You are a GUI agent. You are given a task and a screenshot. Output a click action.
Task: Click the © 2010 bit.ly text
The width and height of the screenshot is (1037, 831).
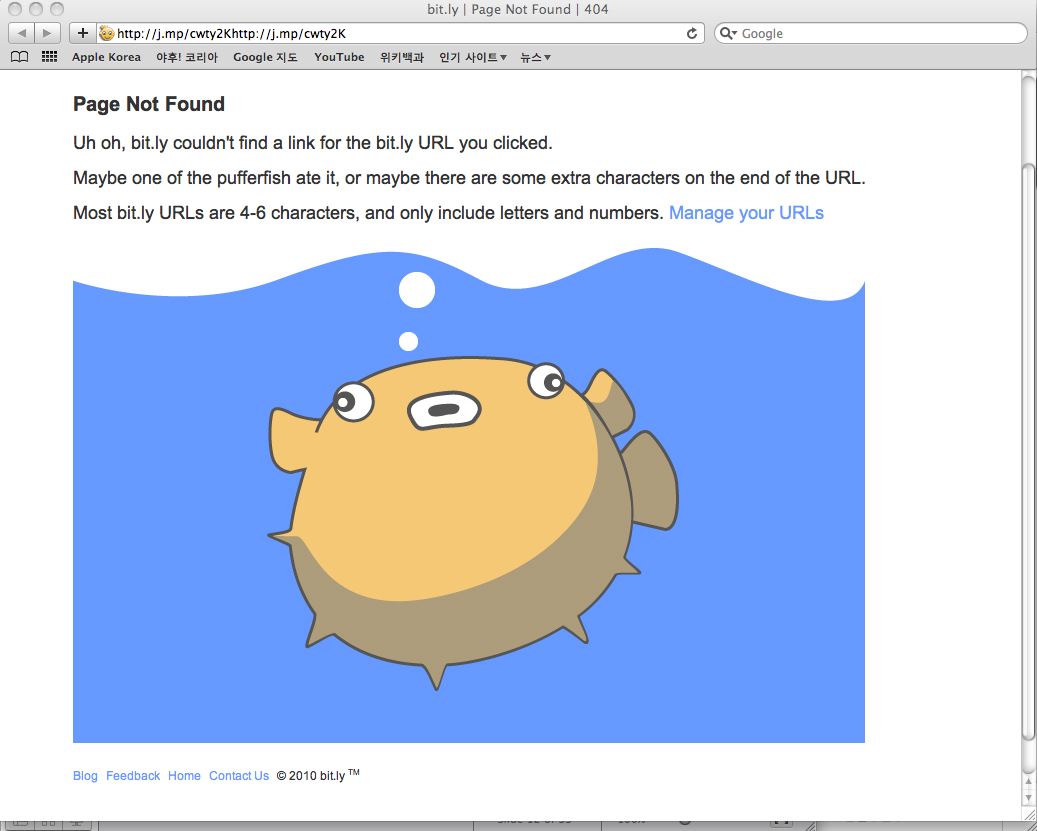[318, 775]
